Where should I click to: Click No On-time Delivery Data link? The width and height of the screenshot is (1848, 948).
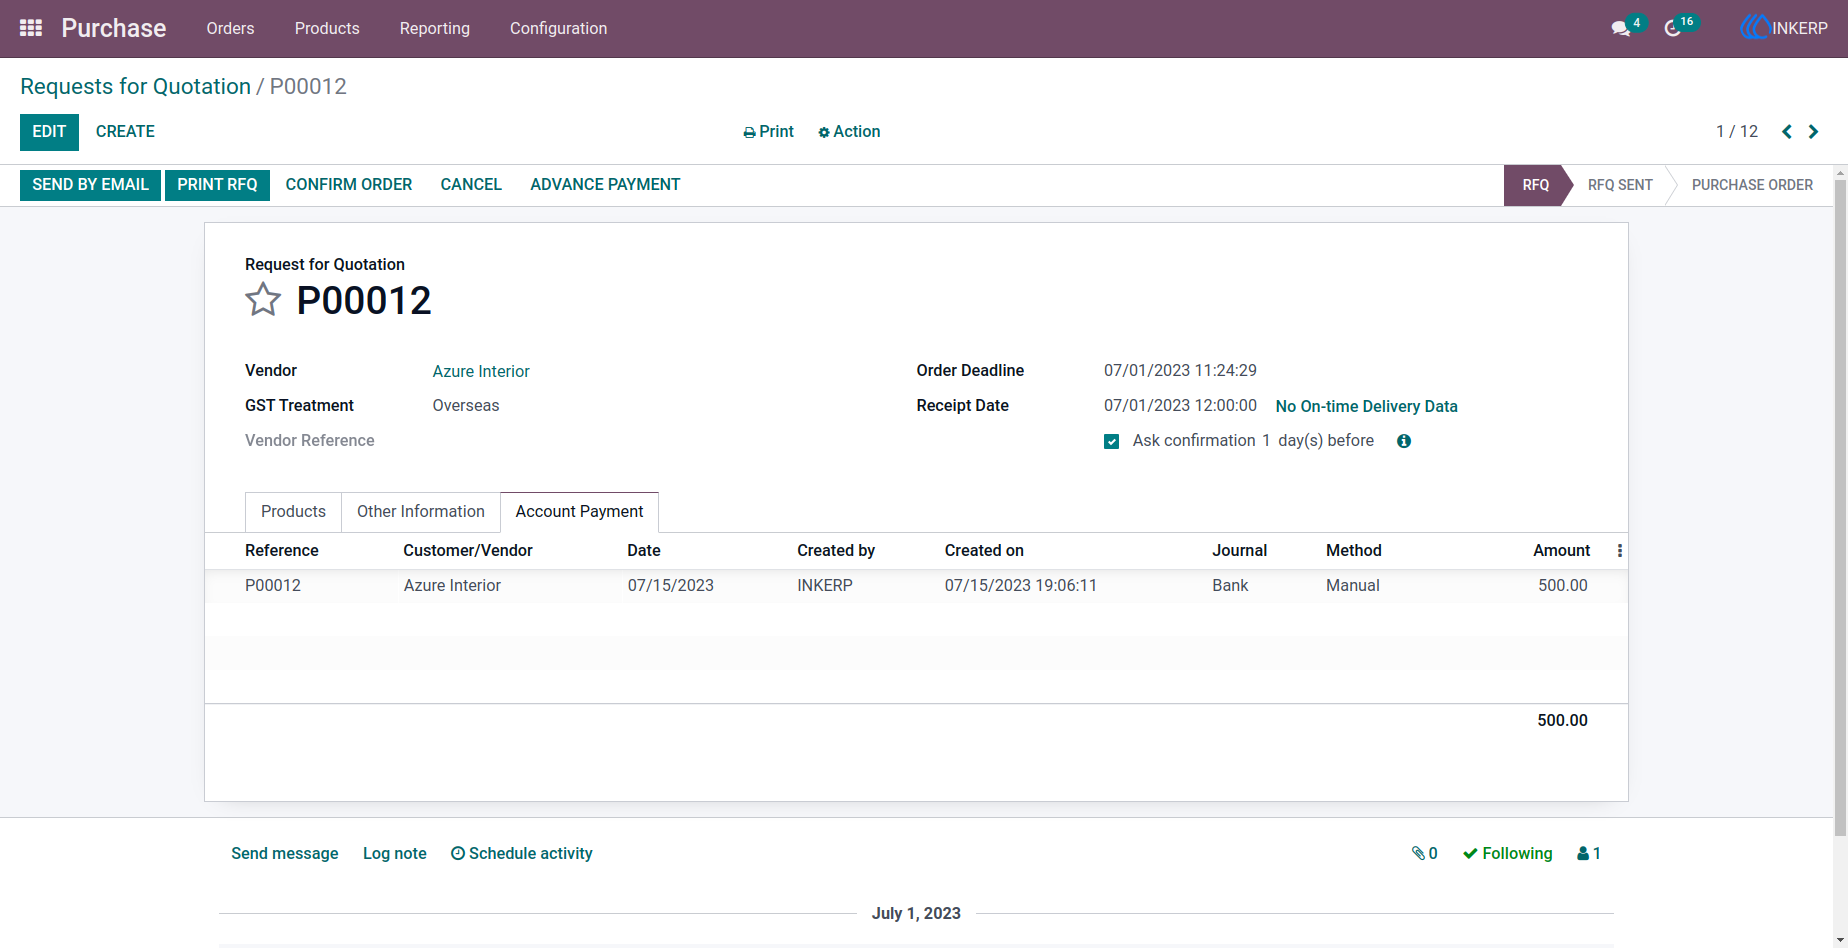click(x=1366, y=407)
